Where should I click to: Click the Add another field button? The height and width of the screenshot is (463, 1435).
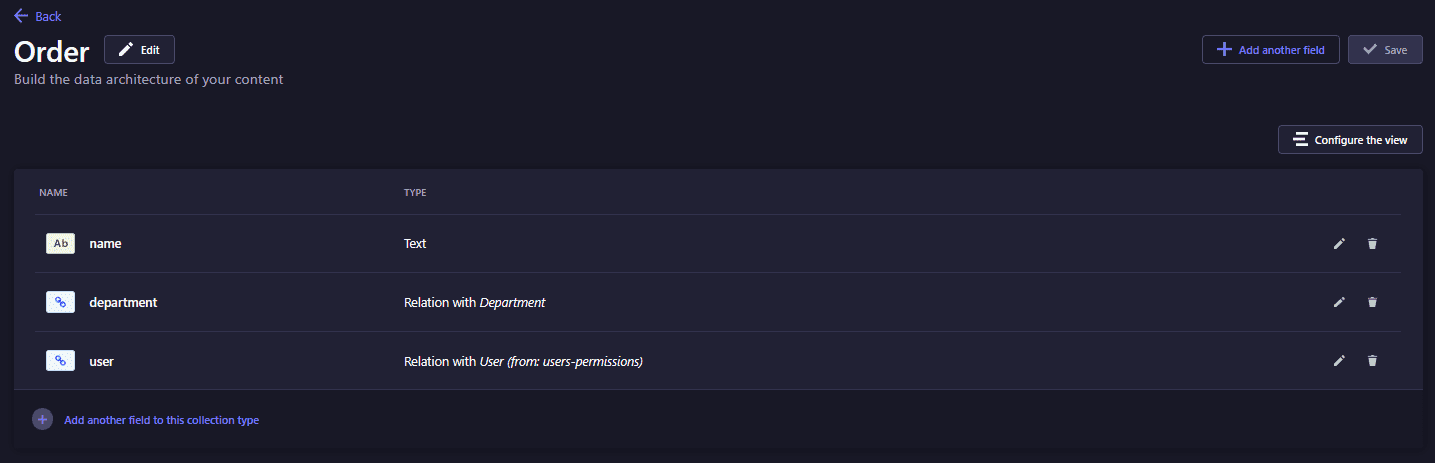1270,49
